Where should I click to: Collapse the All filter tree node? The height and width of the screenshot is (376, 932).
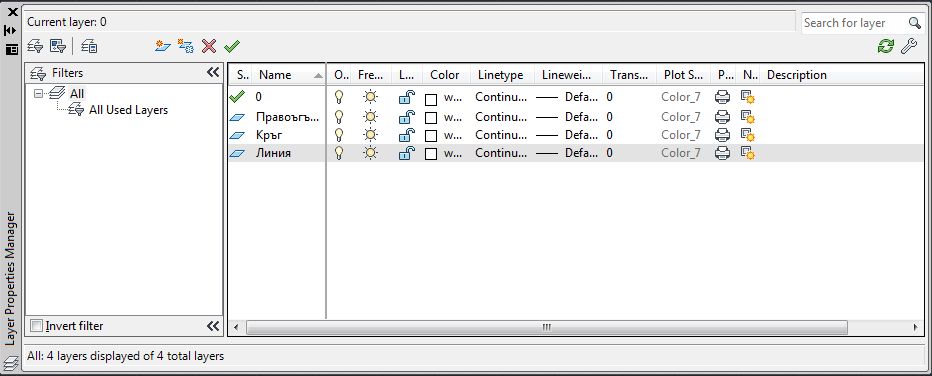coord(39,93)
